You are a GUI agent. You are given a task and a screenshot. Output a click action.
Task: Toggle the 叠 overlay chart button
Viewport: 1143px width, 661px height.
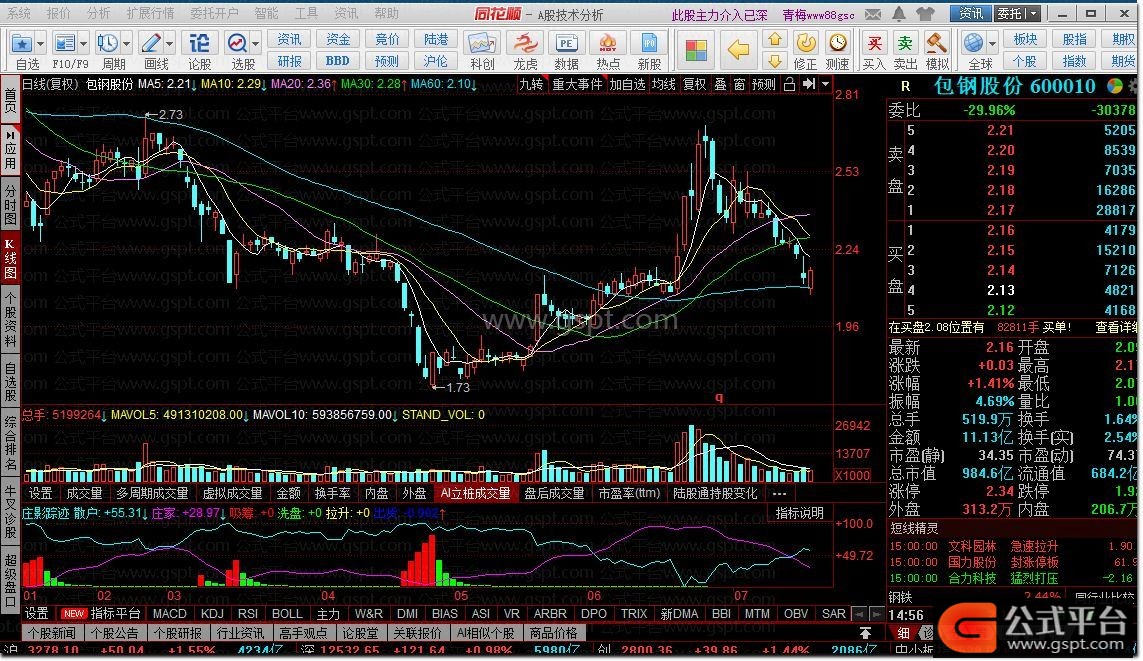point(720,85)
